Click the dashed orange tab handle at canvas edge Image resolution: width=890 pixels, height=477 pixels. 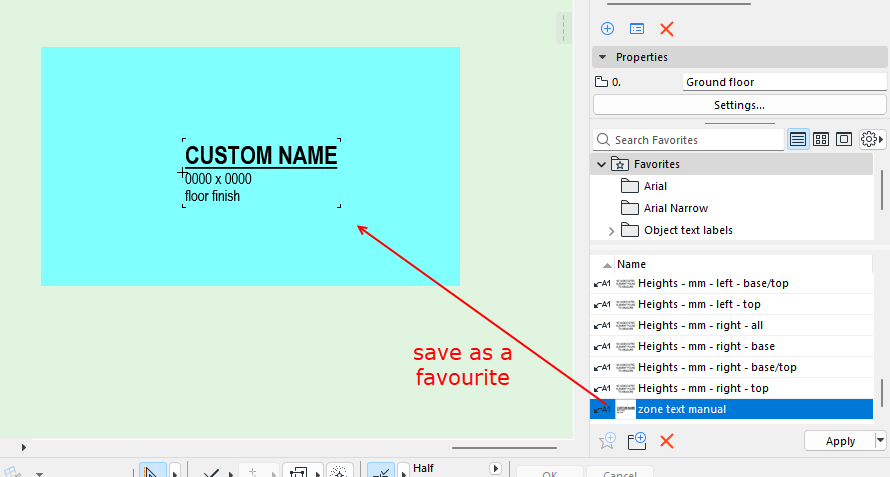pyautogui.click(x=563, y=28)
